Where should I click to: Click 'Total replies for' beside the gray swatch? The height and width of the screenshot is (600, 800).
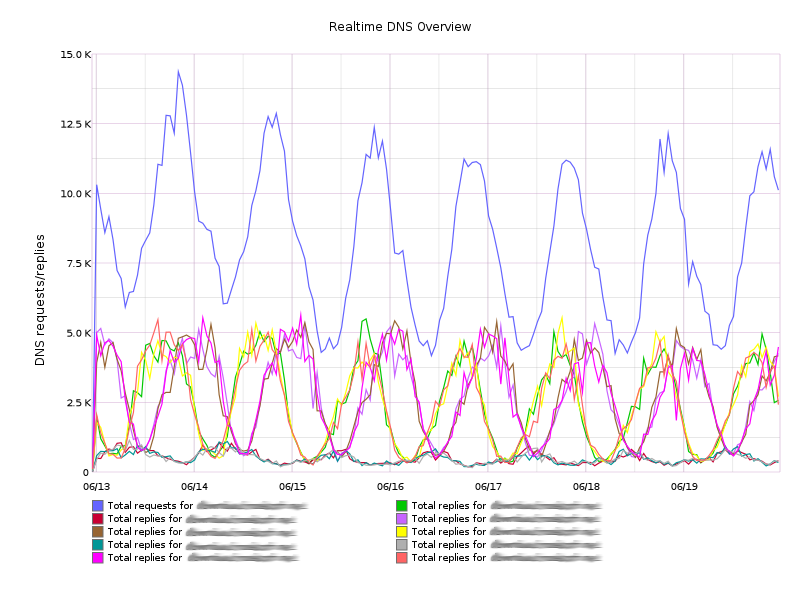(x=448, y=545)
